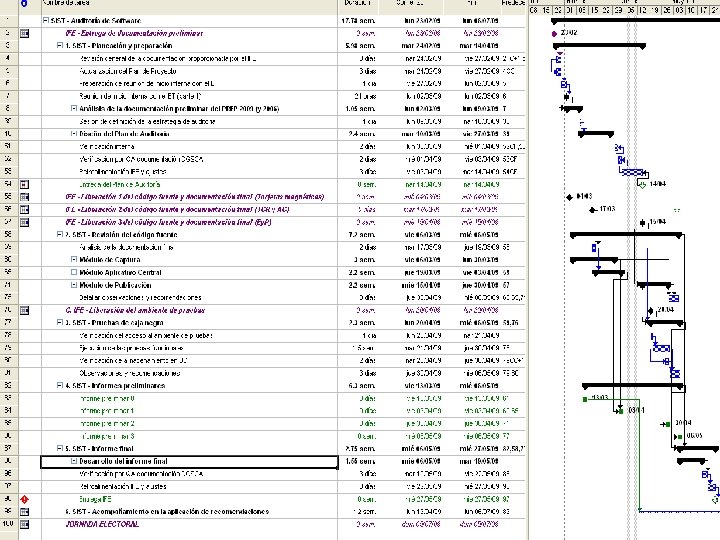Click the 'Informes preliminares' summary bar in Gantt
Screen dimensions: 720x540
point(632,386)
